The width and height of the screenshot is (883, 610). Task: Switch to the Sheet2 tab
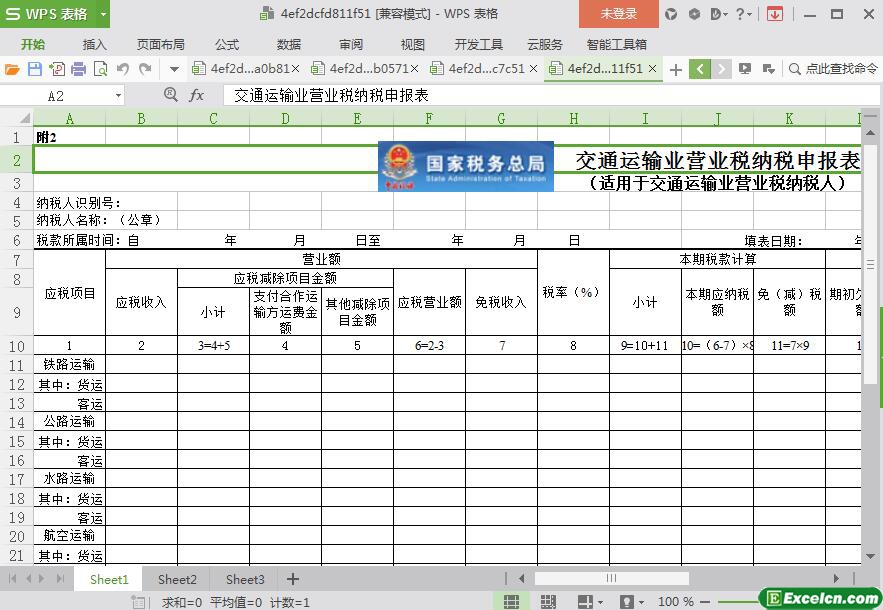177,580
